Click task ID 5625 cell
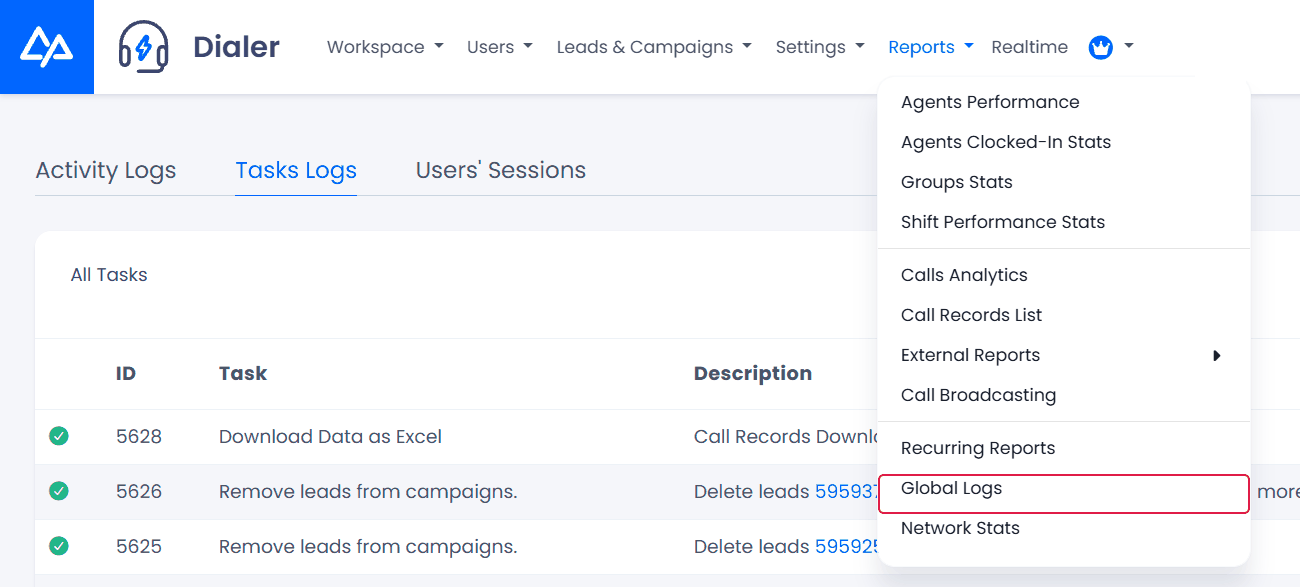1300x587 pixels. click(139, 546)
